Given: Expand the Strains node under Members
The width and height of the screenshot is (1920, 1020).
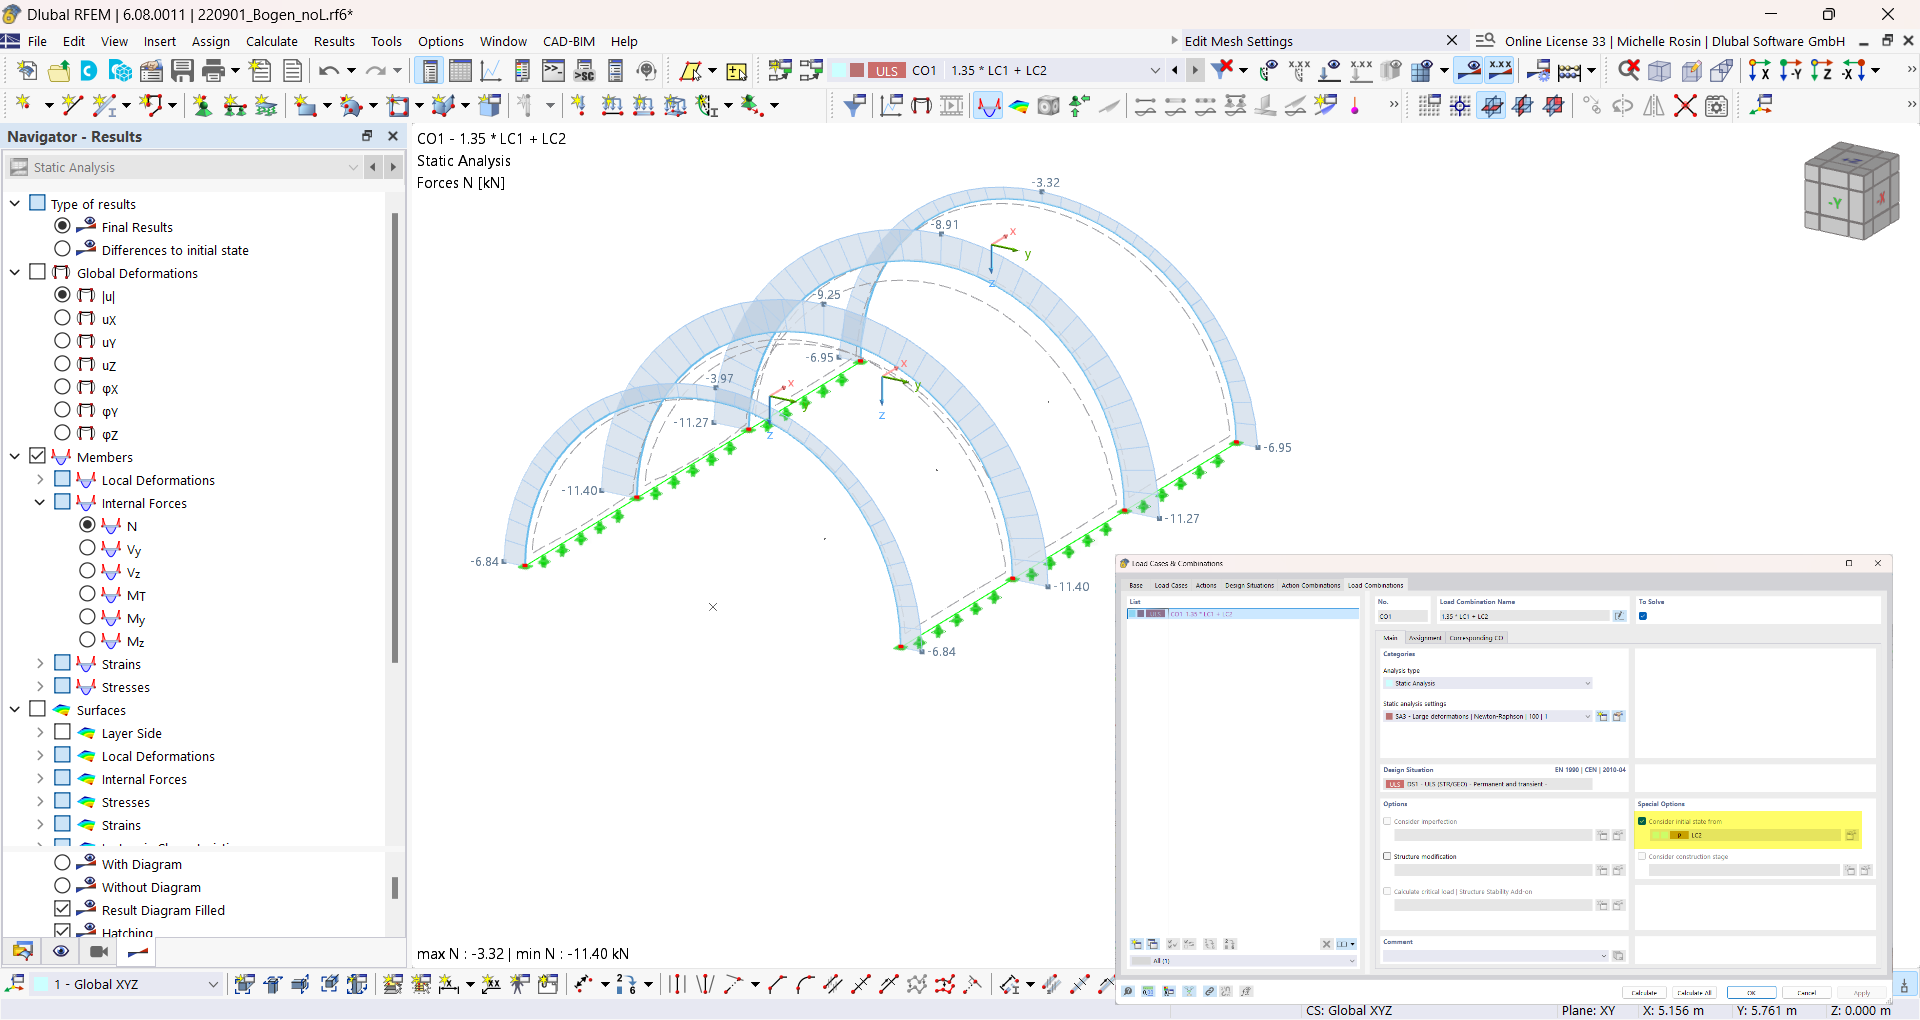Looking at the screenshot, I should point(40,664).
